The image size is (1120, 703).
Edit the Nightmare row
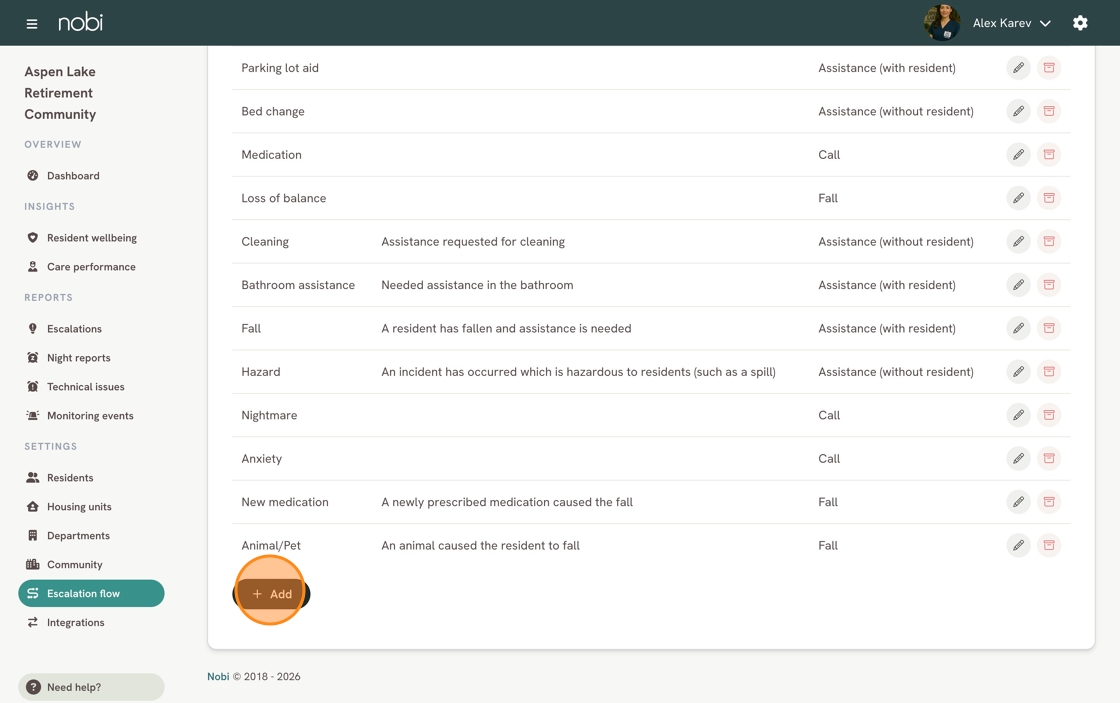pyautogui.click(x=1019, y=415)
